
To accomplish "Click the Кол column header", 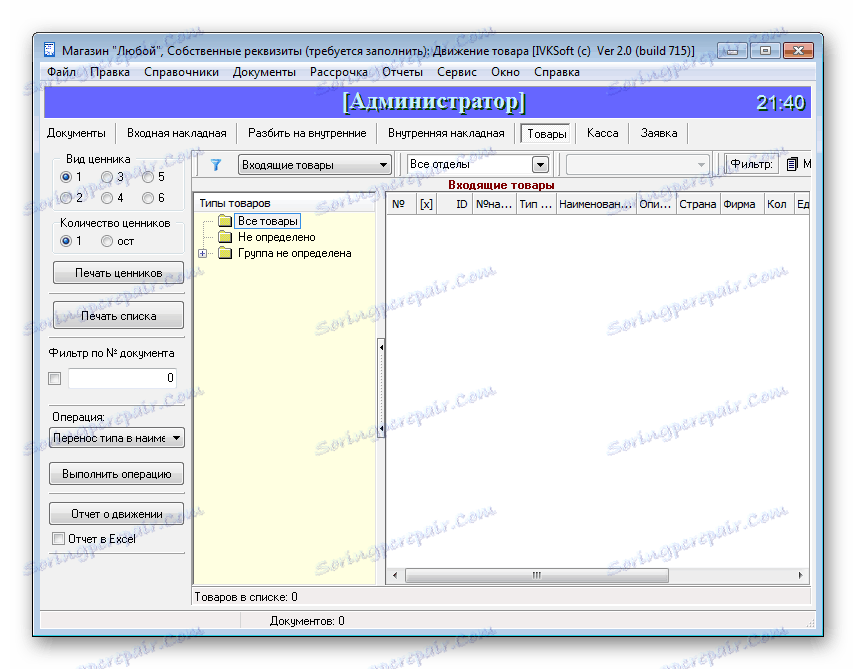I will (x=778, y=204).
